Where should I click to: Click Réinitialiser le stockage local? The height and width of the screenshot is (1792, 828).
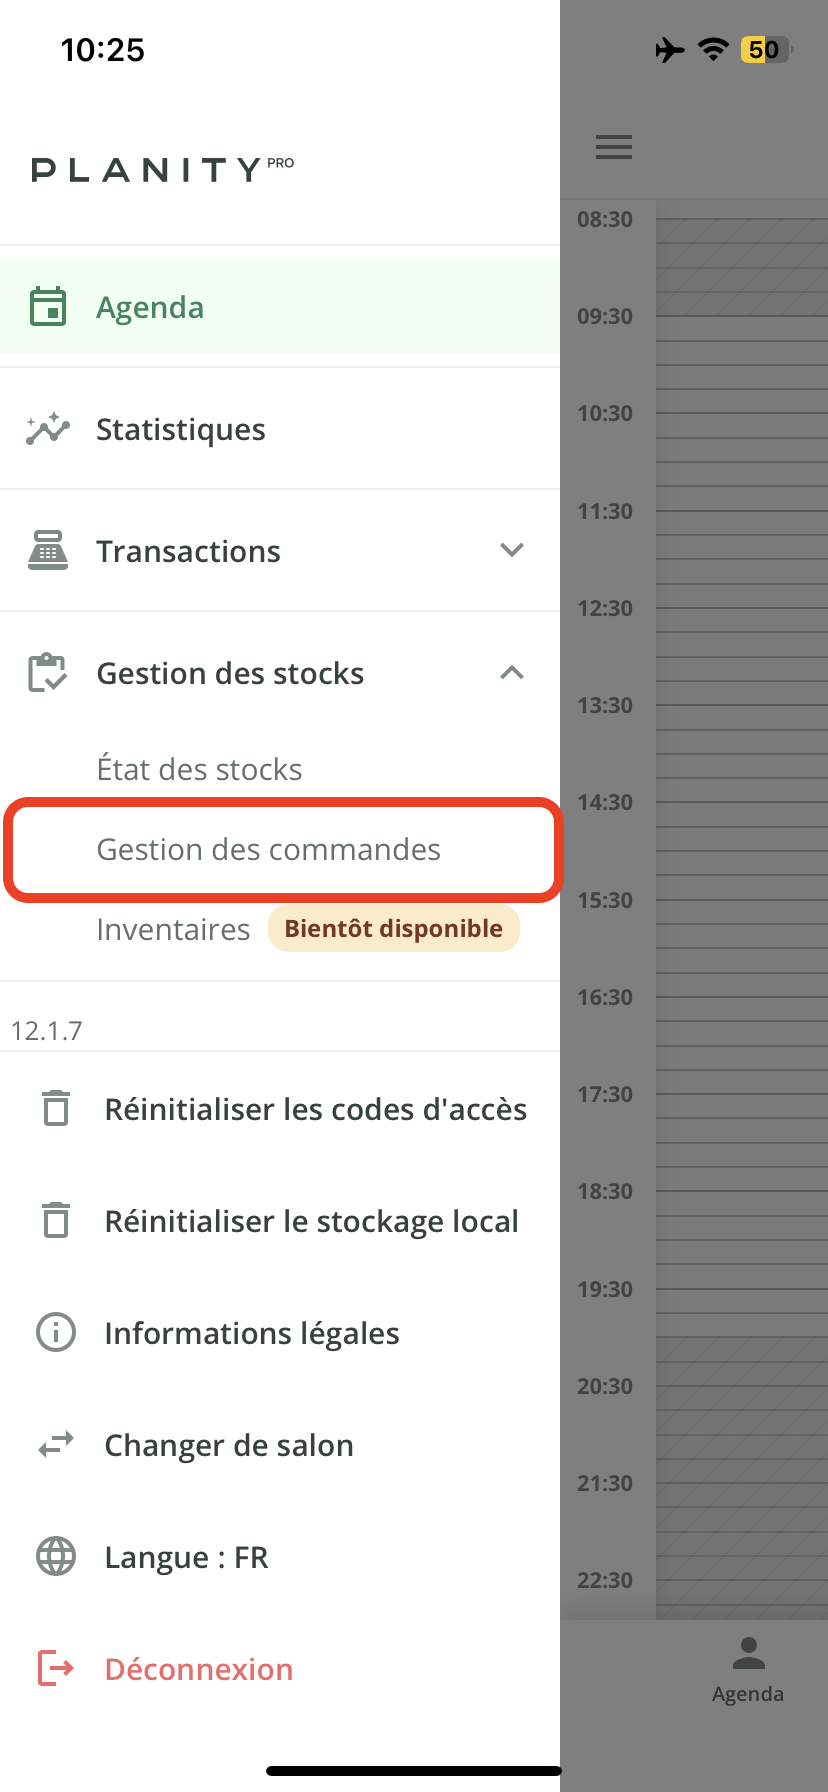[x=311, y=1221]
